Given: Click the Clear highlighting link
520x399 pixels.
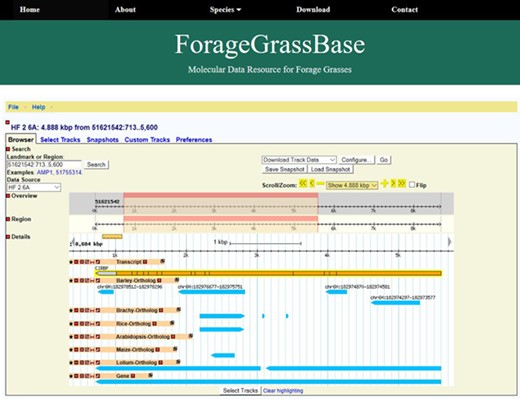Looking at the screenshot, I should tap(283, 391).
